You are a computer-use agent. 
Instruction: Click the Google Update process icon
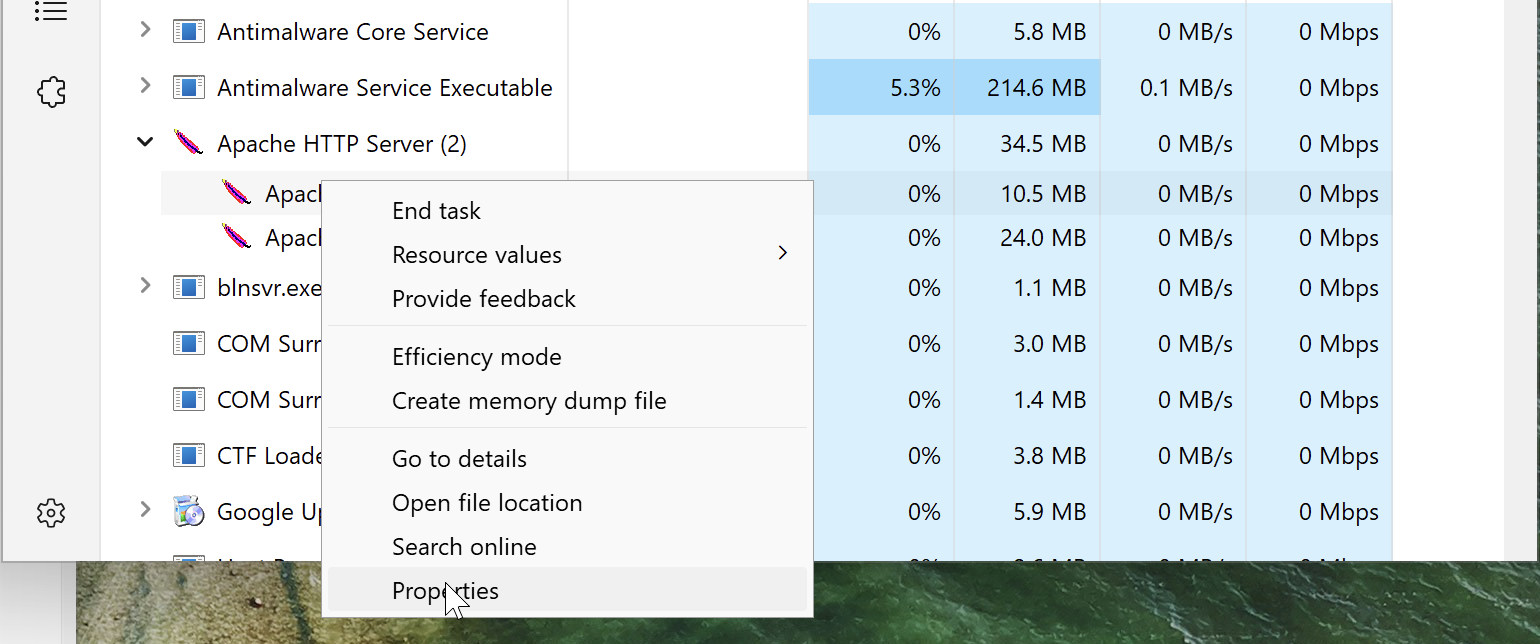click(188, 511)
